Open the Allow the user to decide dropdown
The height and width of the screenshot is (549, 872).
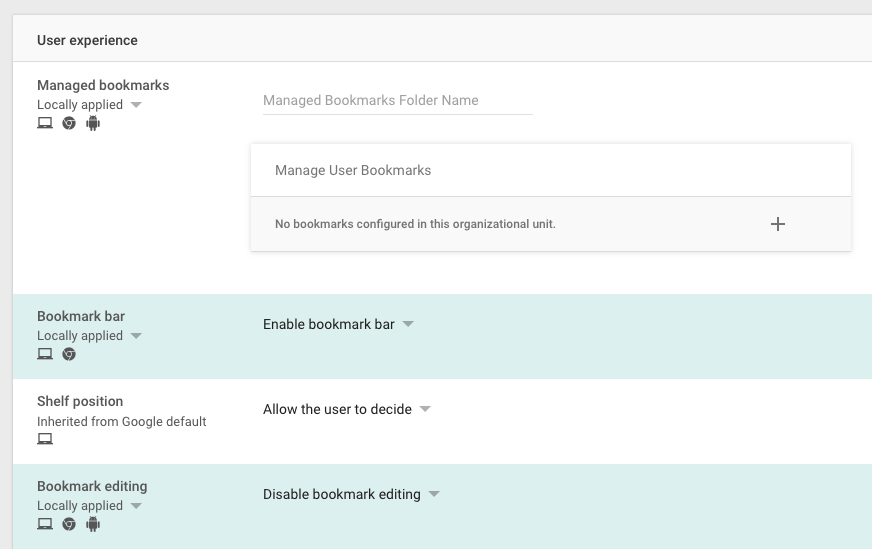tap(346, 409)
